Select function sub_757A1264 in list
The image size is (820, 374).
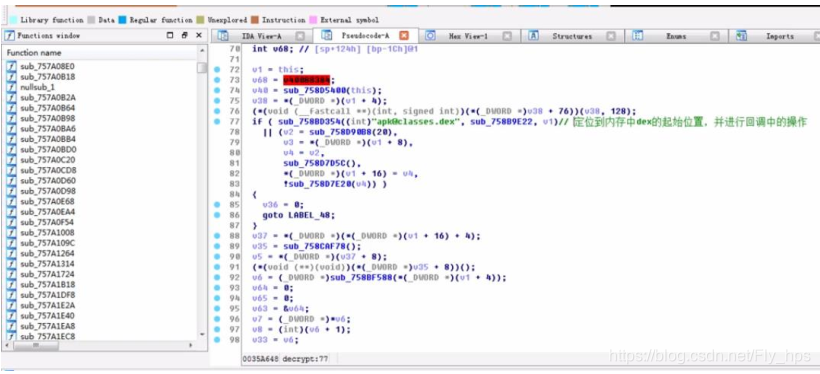pyautogui.click(x=48, y=253)
